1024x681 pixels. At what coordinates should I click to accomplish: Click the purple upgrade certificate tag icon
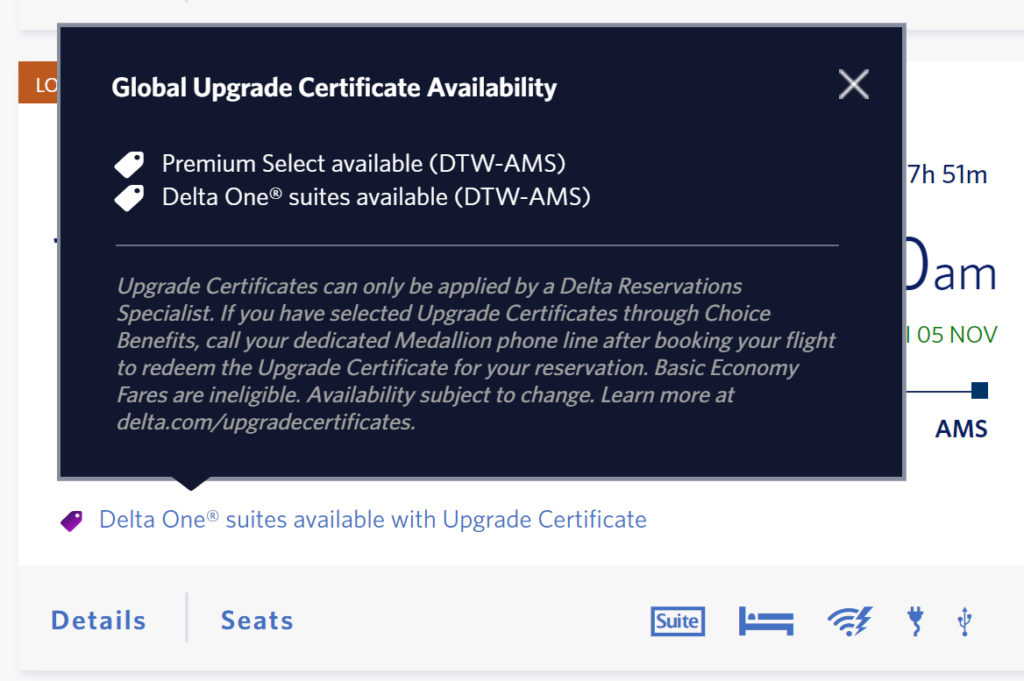point(70,519)
